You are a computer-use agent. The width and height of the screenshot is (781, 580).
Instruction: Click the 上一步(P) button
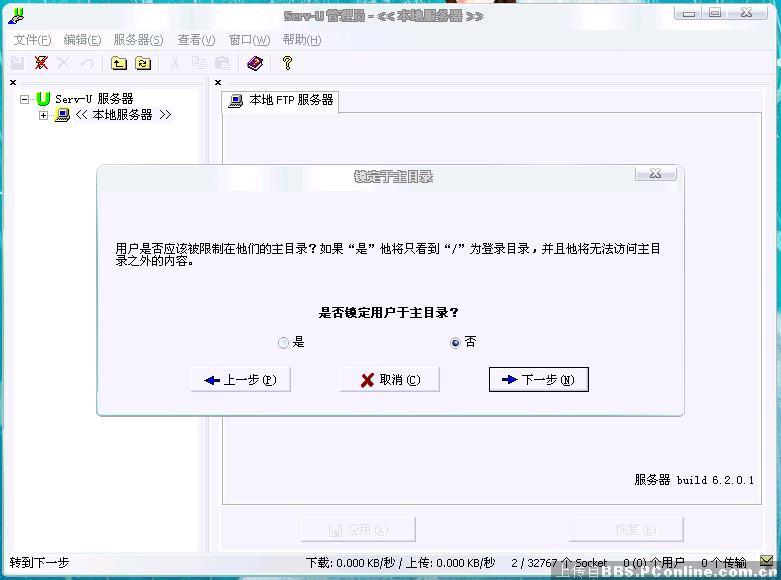click(240, 380)
